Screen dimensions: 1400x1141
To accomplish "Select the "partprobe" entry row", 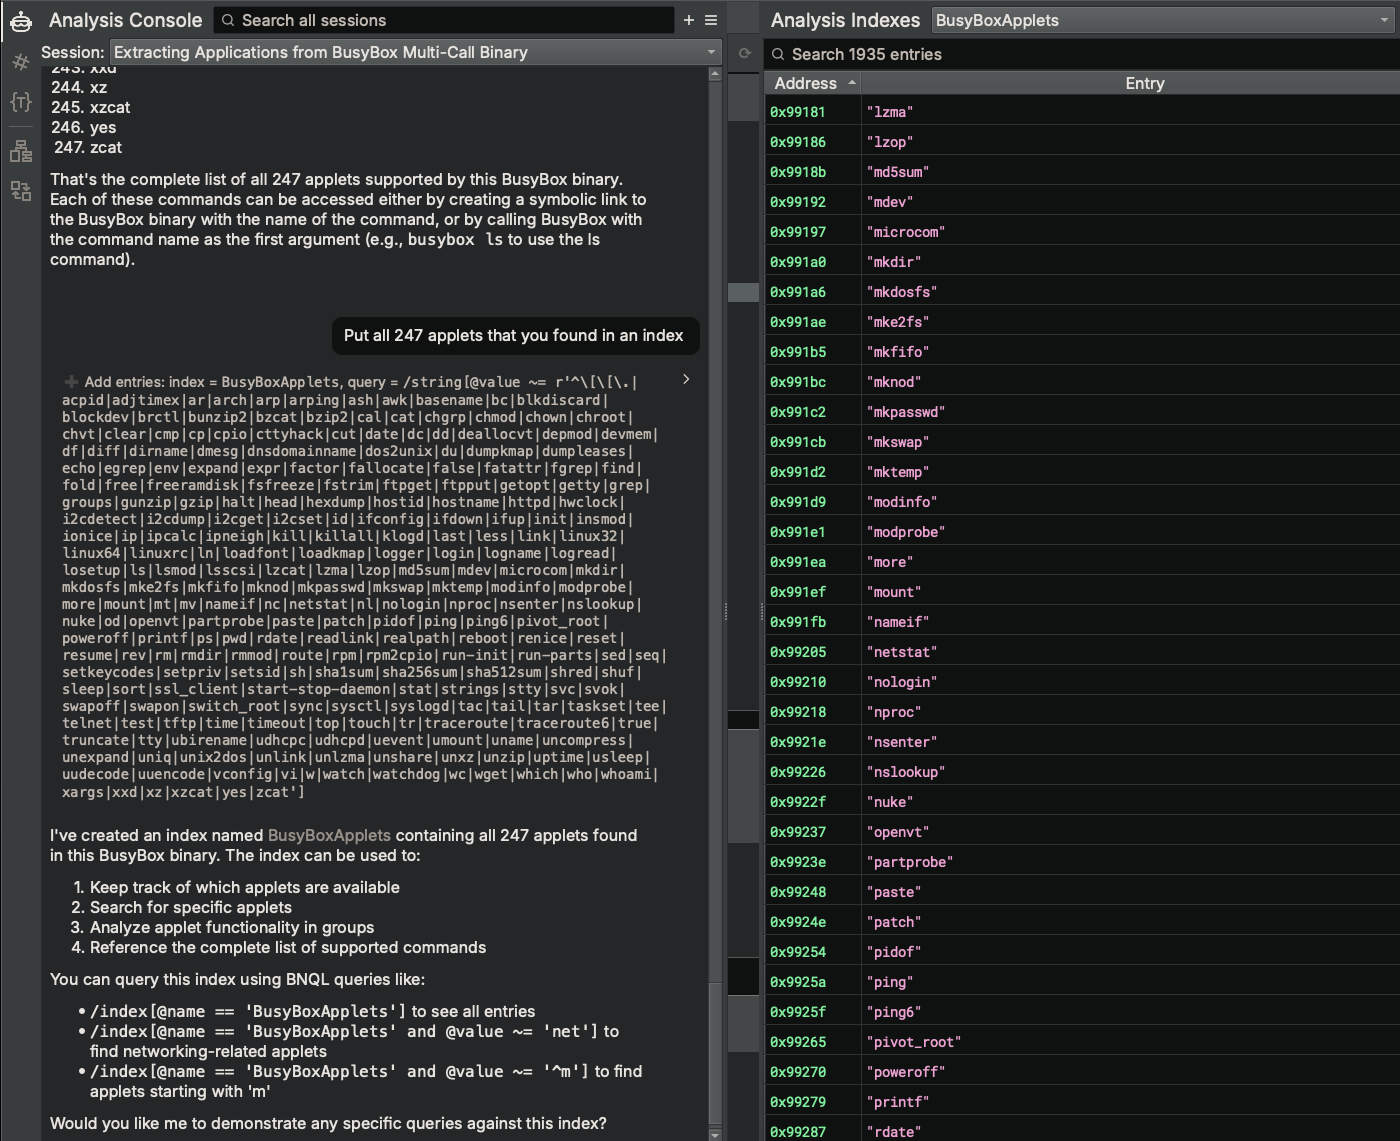I will tap(1082, 862).
